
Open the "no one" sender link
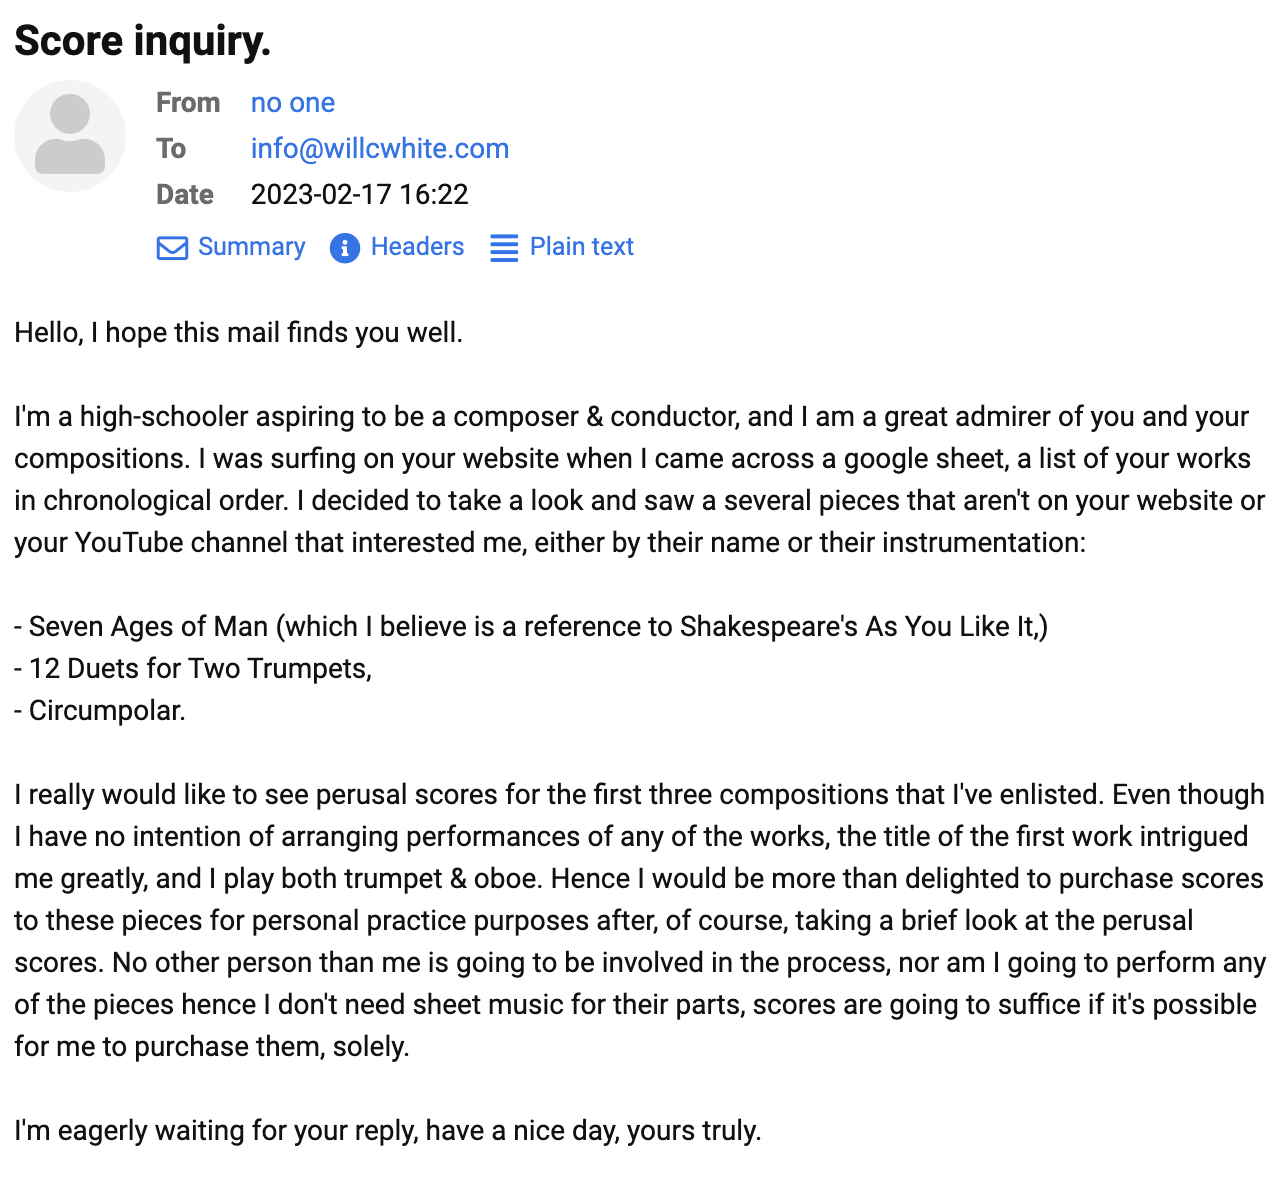(x=293, y=103)
